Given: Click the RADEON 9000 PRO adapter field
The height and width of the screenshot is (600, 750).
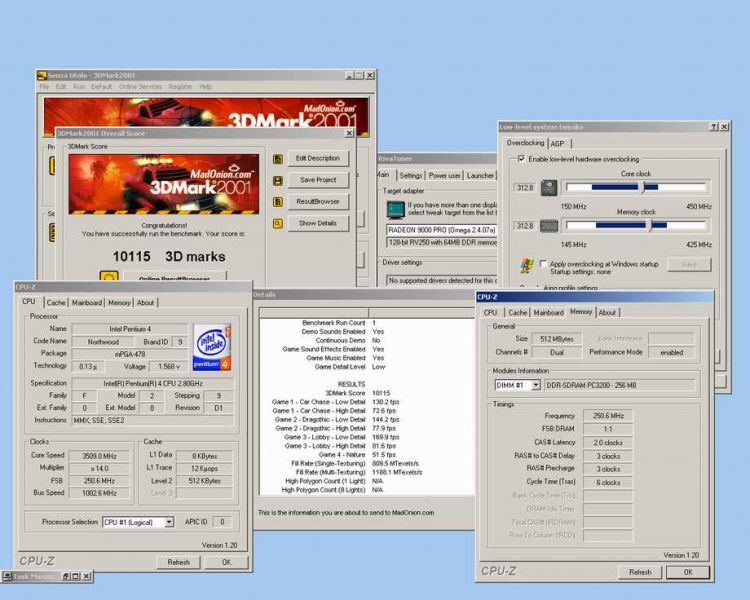Looking at the screenshot, I should pos(441,230).
